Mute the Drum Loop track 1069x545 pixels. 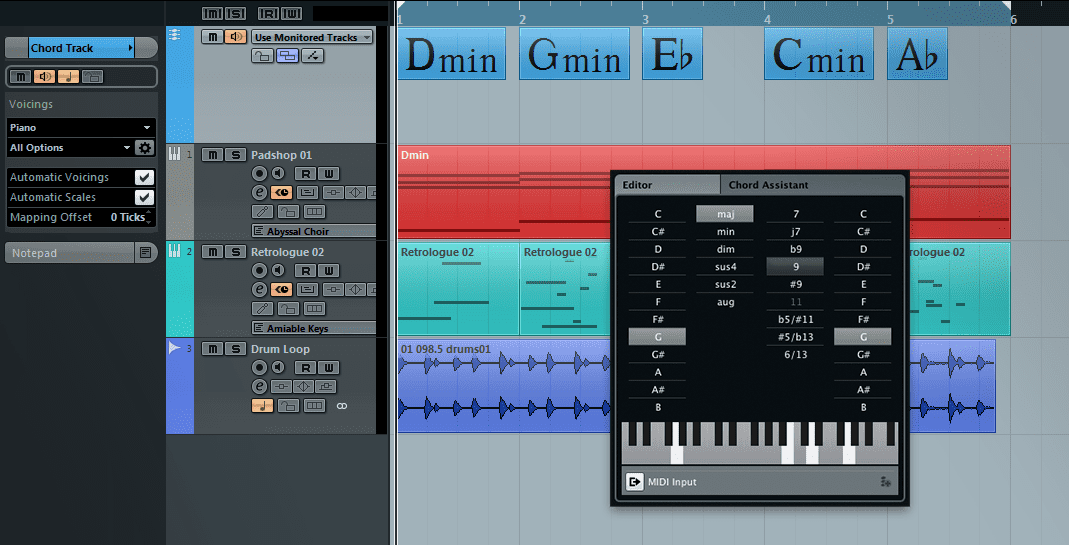tap(213, 349)
